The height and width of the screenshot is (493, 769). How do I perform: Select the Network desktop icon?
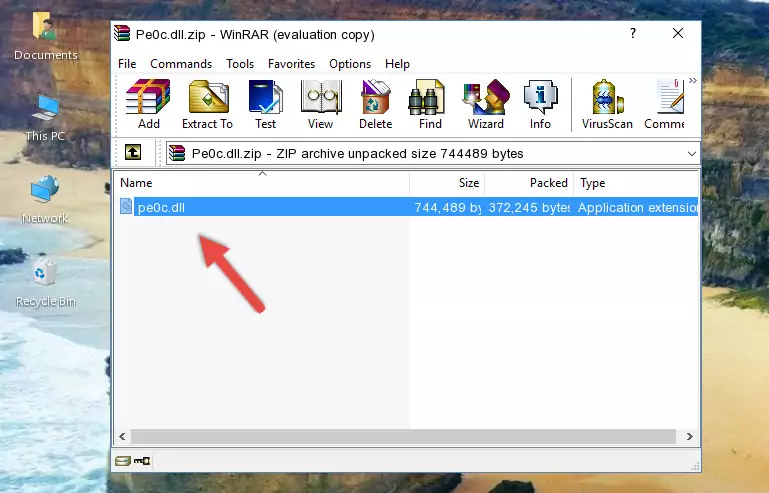click(x=45, y=200)
